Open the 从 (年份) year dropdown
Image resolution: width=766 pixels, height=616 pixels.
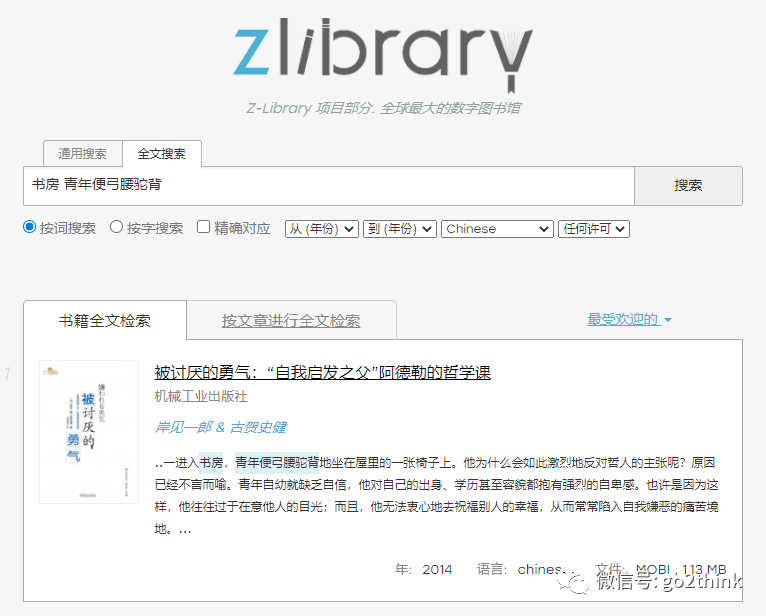click(x=322, y=229)
